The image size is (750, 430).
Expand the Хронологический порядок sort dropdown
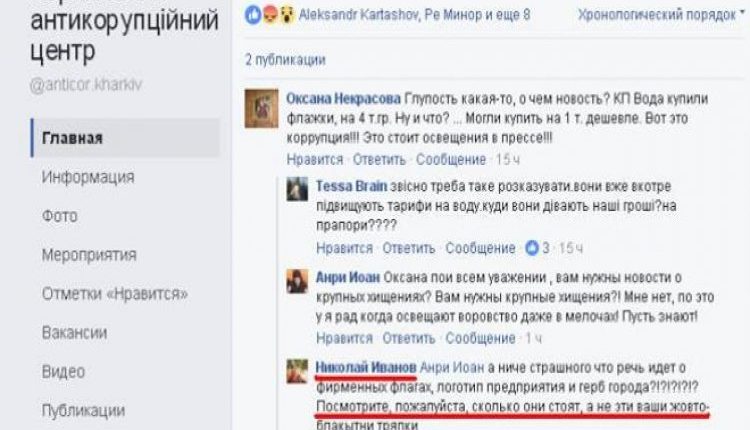point(661,15)
